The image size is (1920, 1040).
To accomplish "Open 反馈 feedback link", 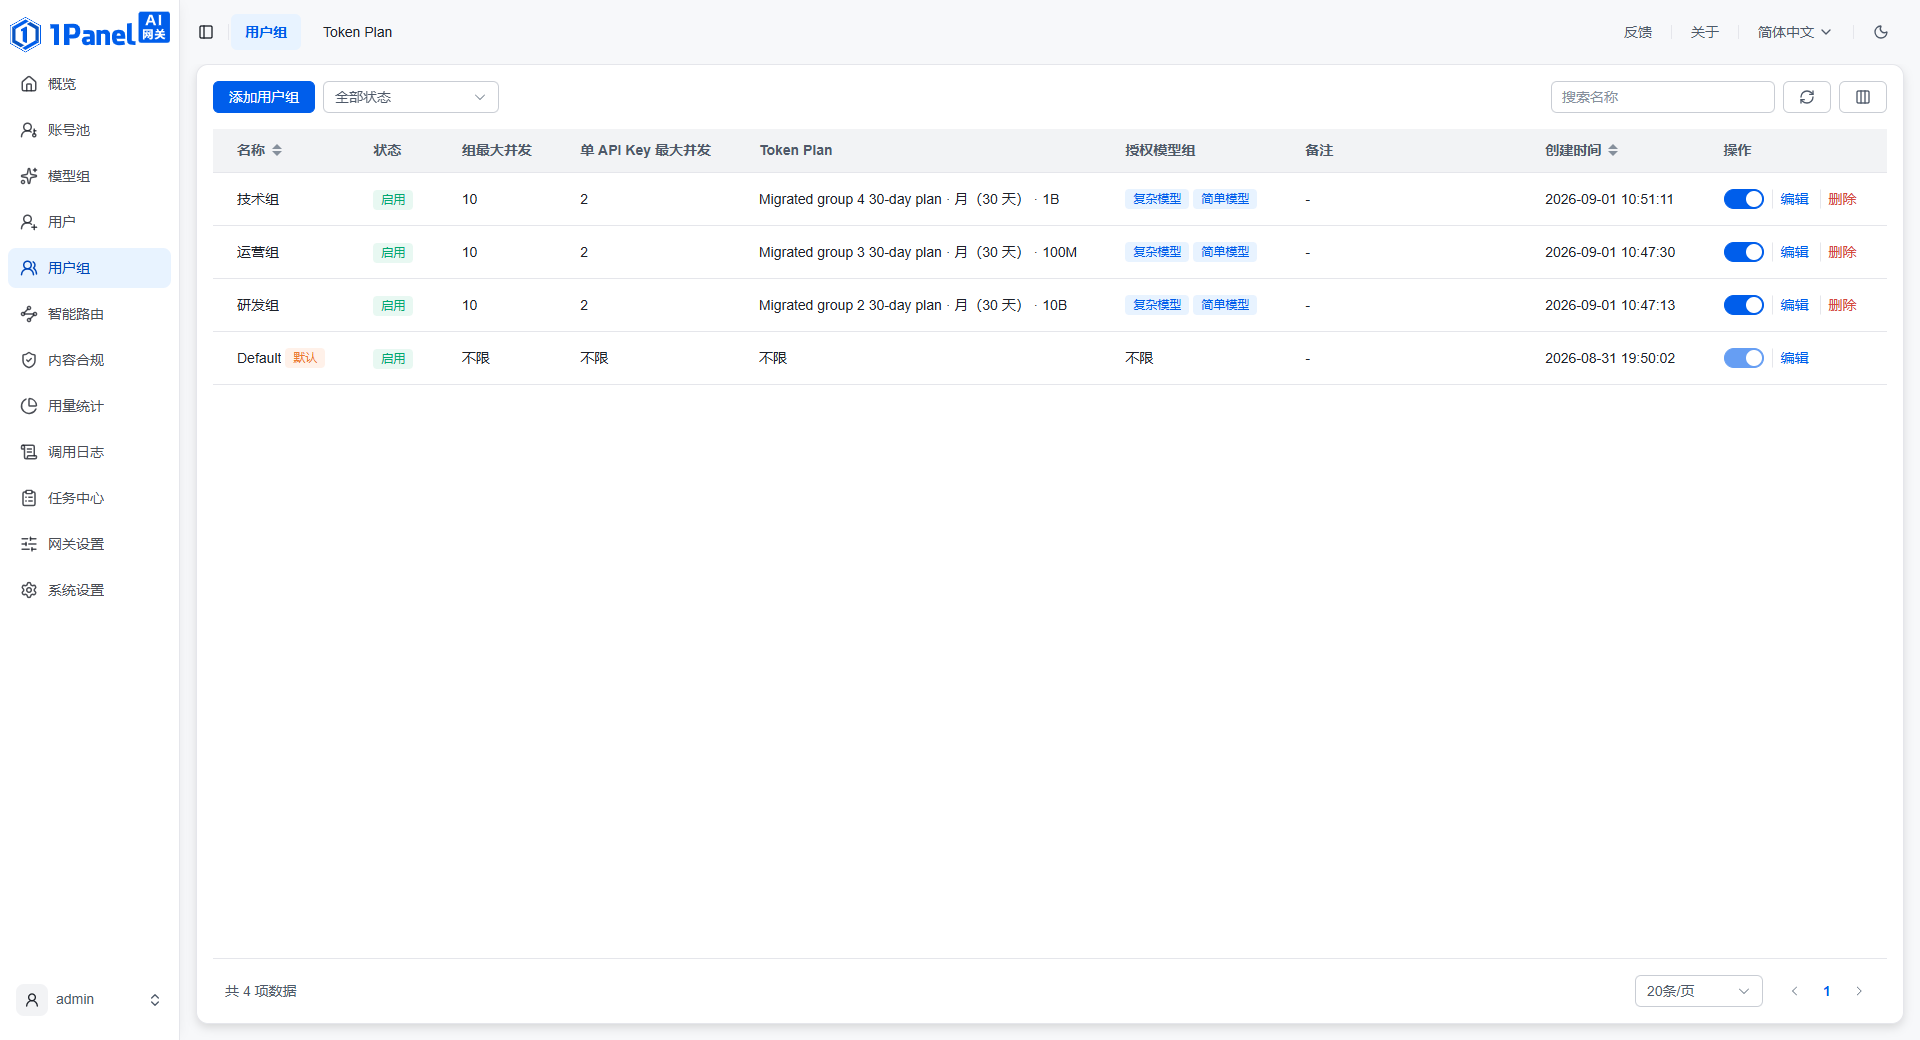I will coord(1638,32).
